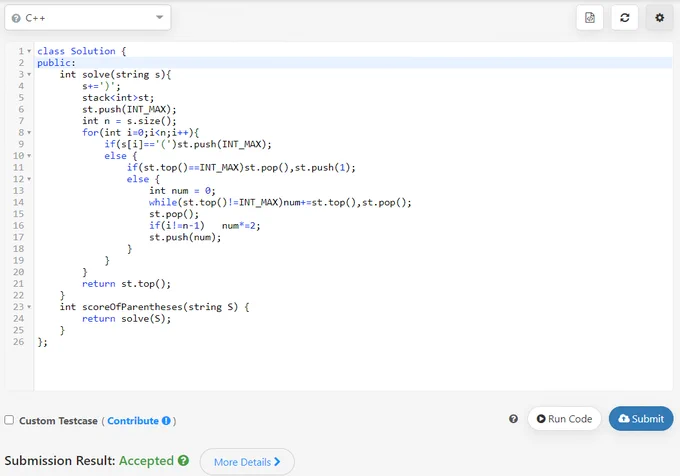Submit the solution

[641, 419]
